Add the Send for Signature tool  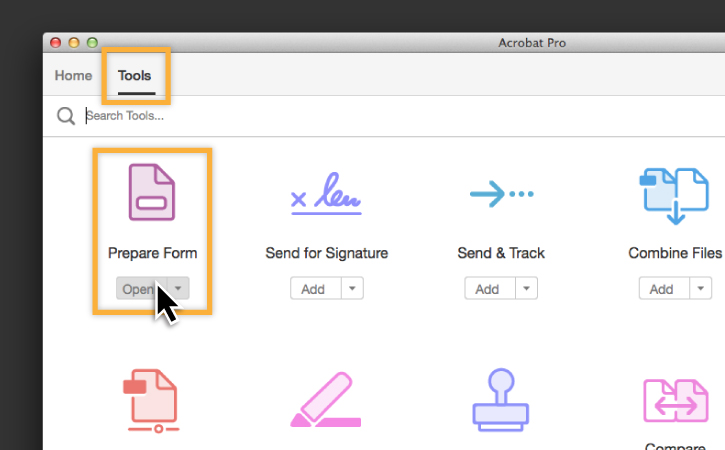click(316, 289)
